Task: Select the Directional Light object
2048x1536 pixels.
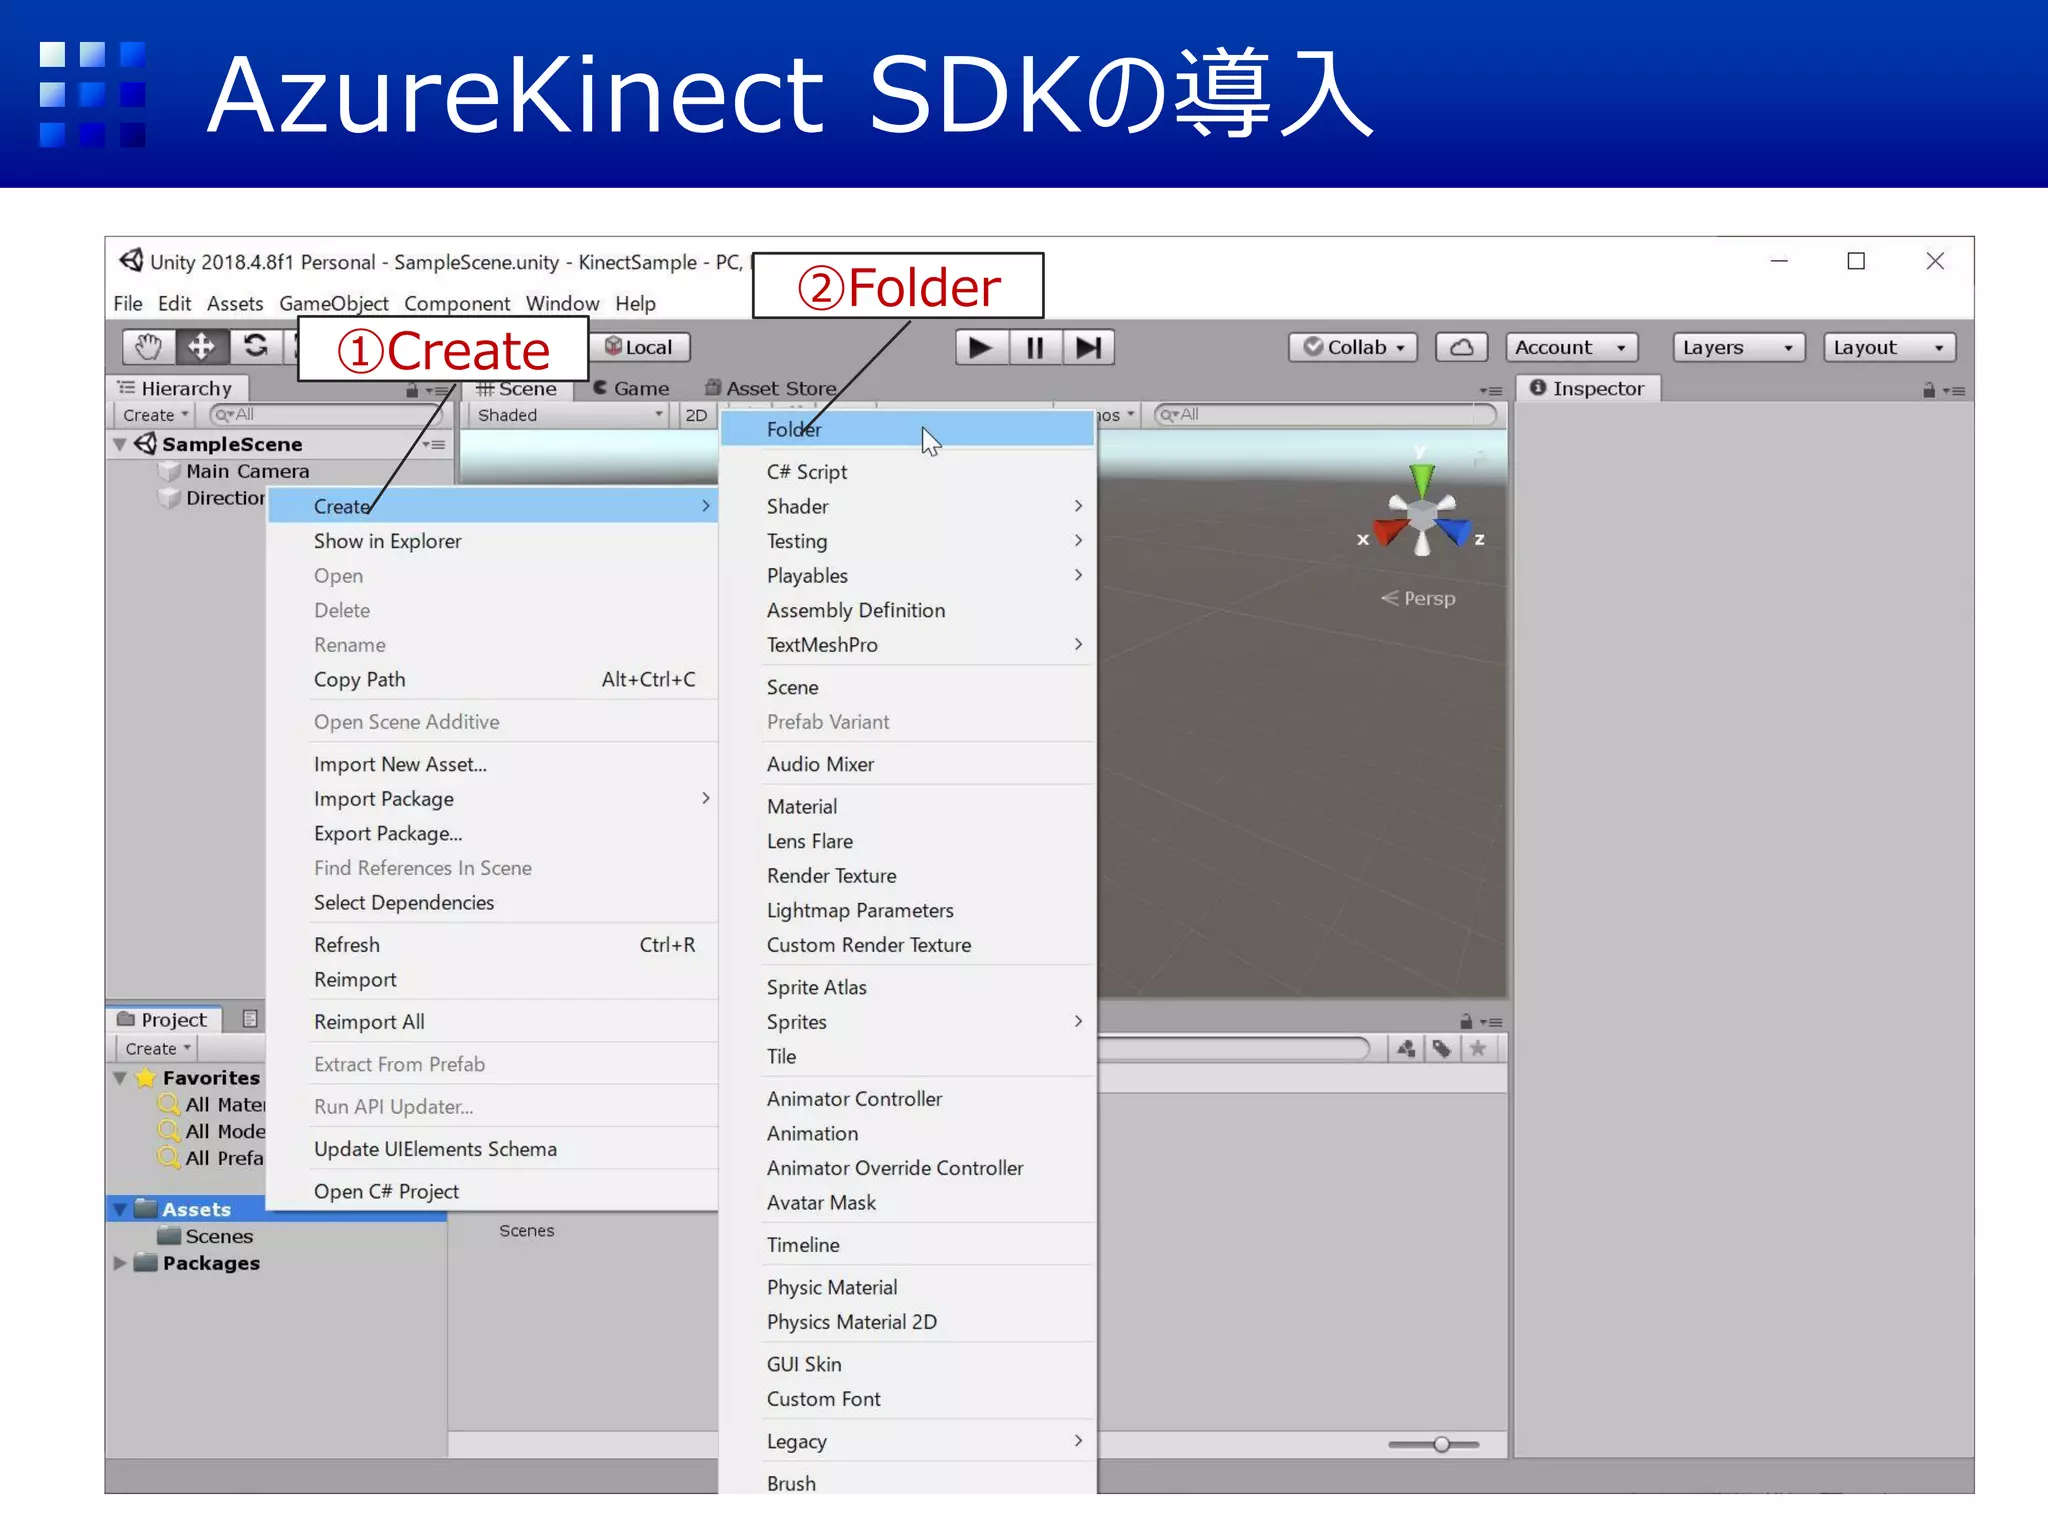Action: pyautogui.click(x=213, y=498)
